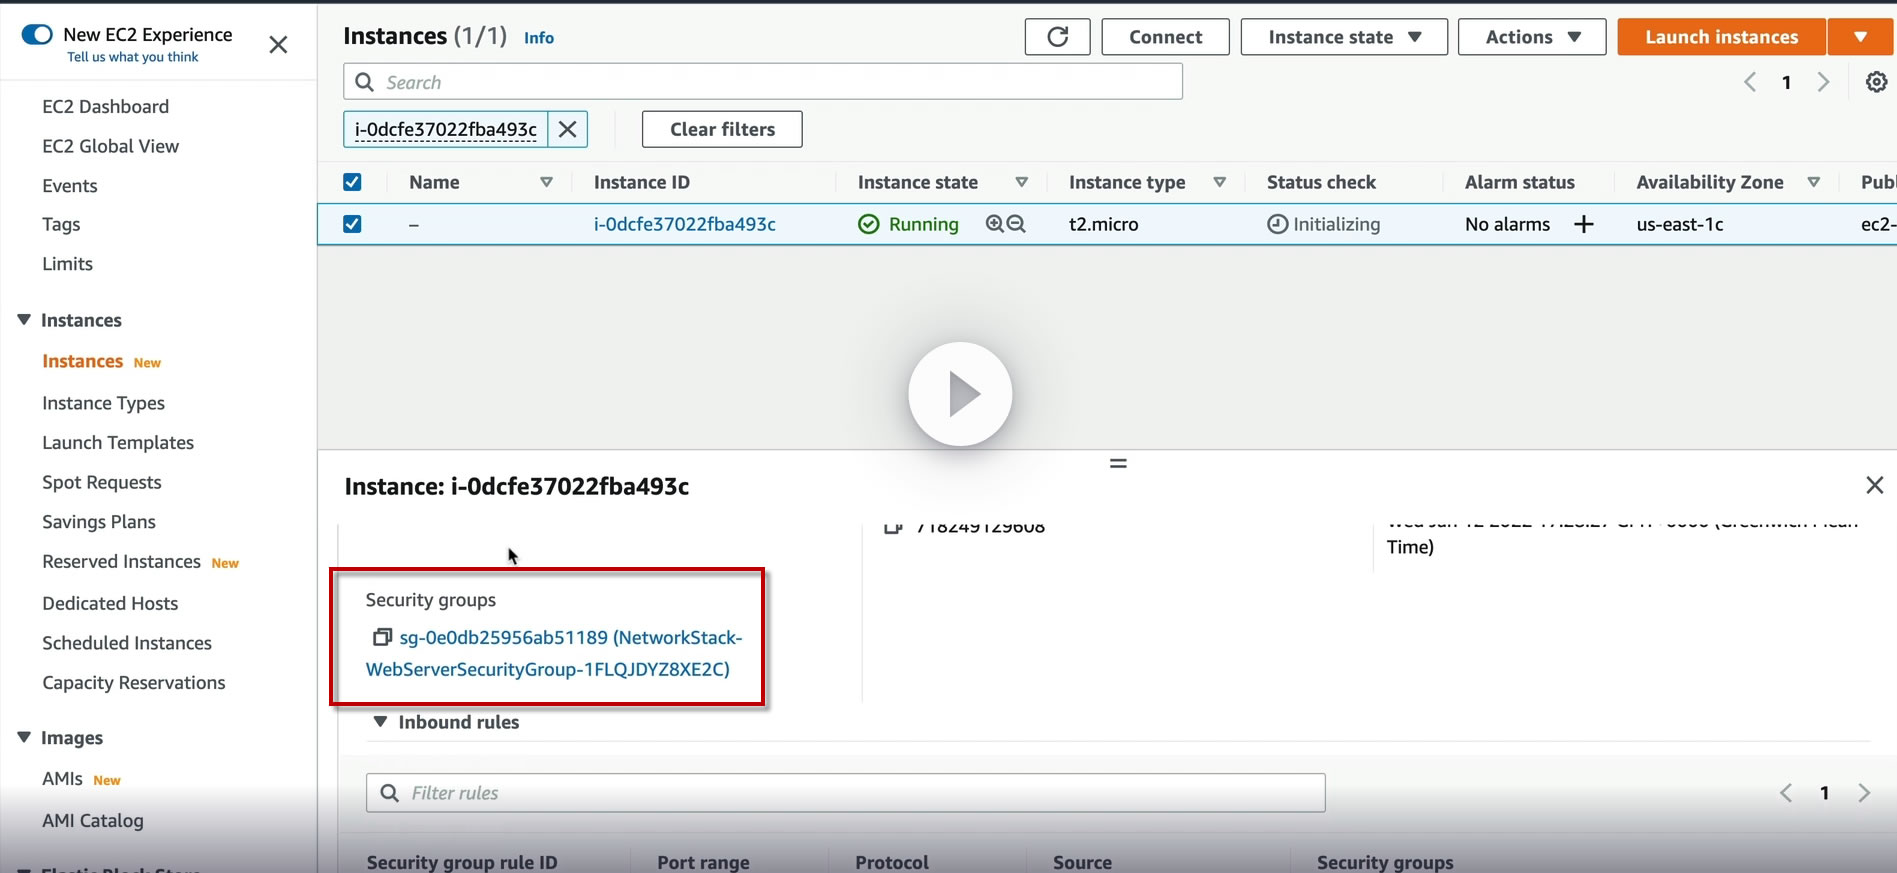
Task: Go to next instances page
Action: 1823,82
